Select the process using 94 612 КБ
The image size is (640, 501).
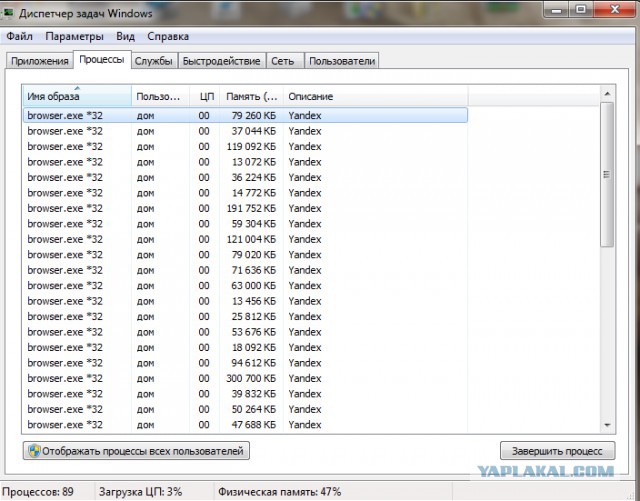tap(245, 363)
